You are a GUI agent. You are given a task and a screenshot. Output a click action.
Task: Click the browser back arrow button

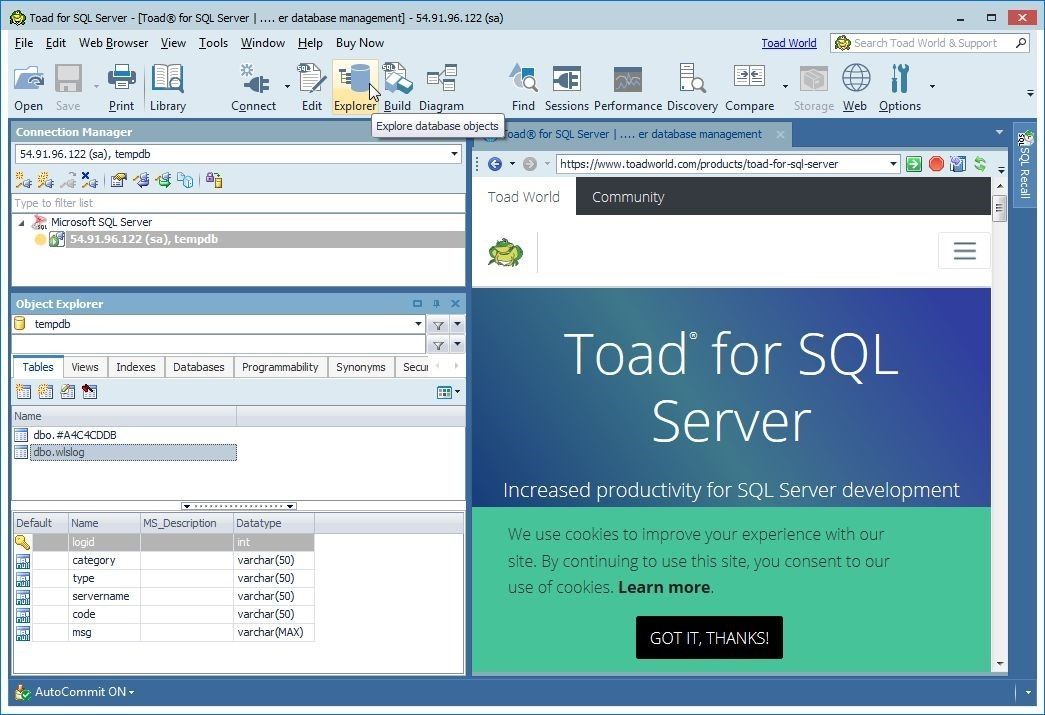tap(495, 164)
